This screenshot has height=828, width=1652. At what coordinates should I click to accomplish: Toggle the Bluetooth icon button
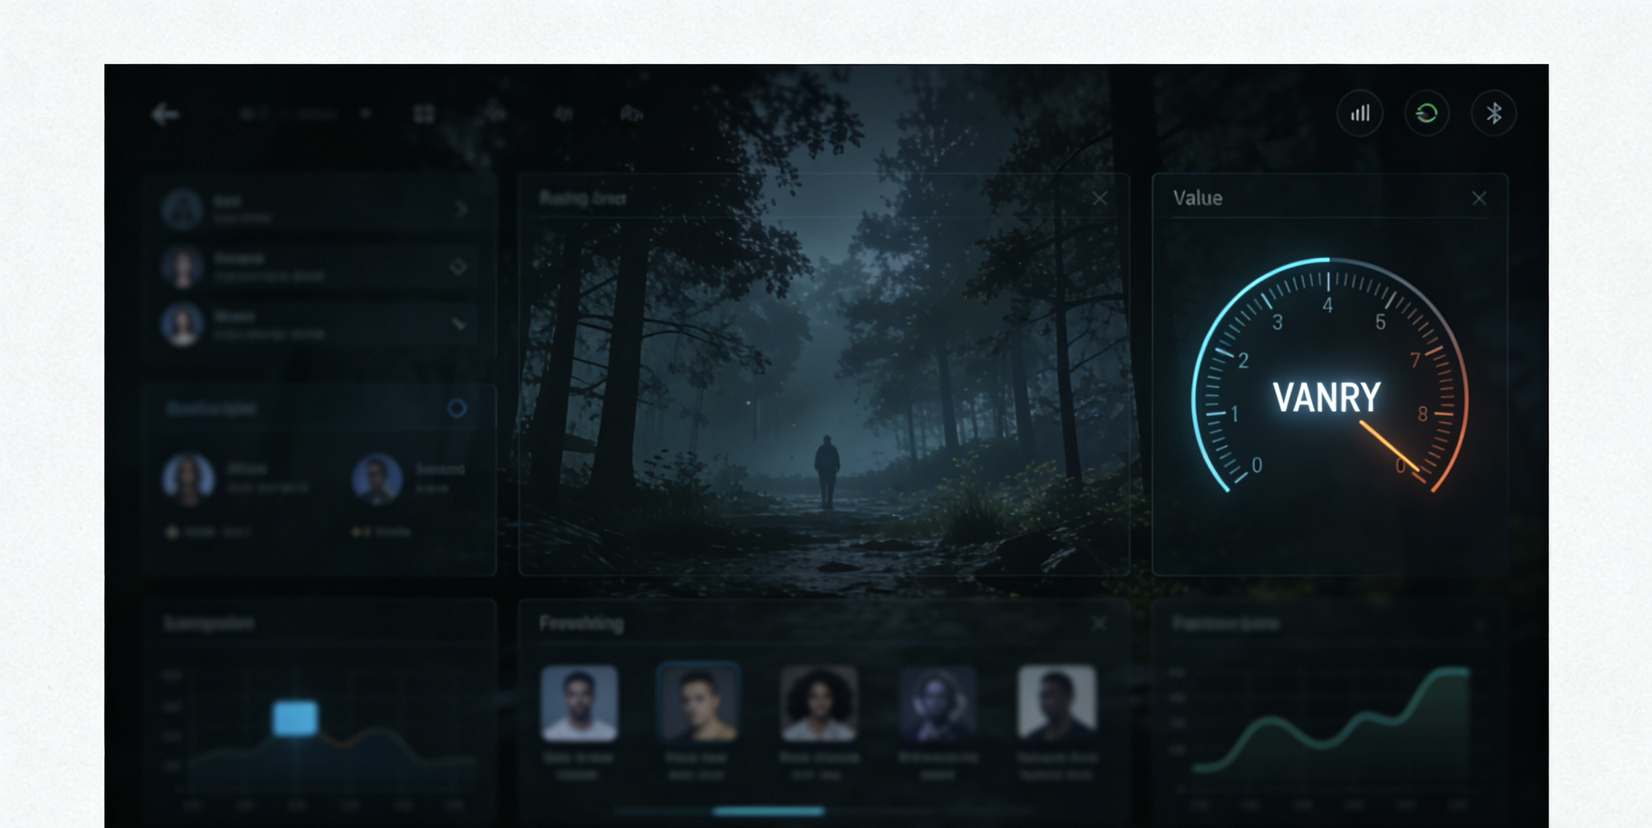pyautogui.click(x=1493, y=113)
